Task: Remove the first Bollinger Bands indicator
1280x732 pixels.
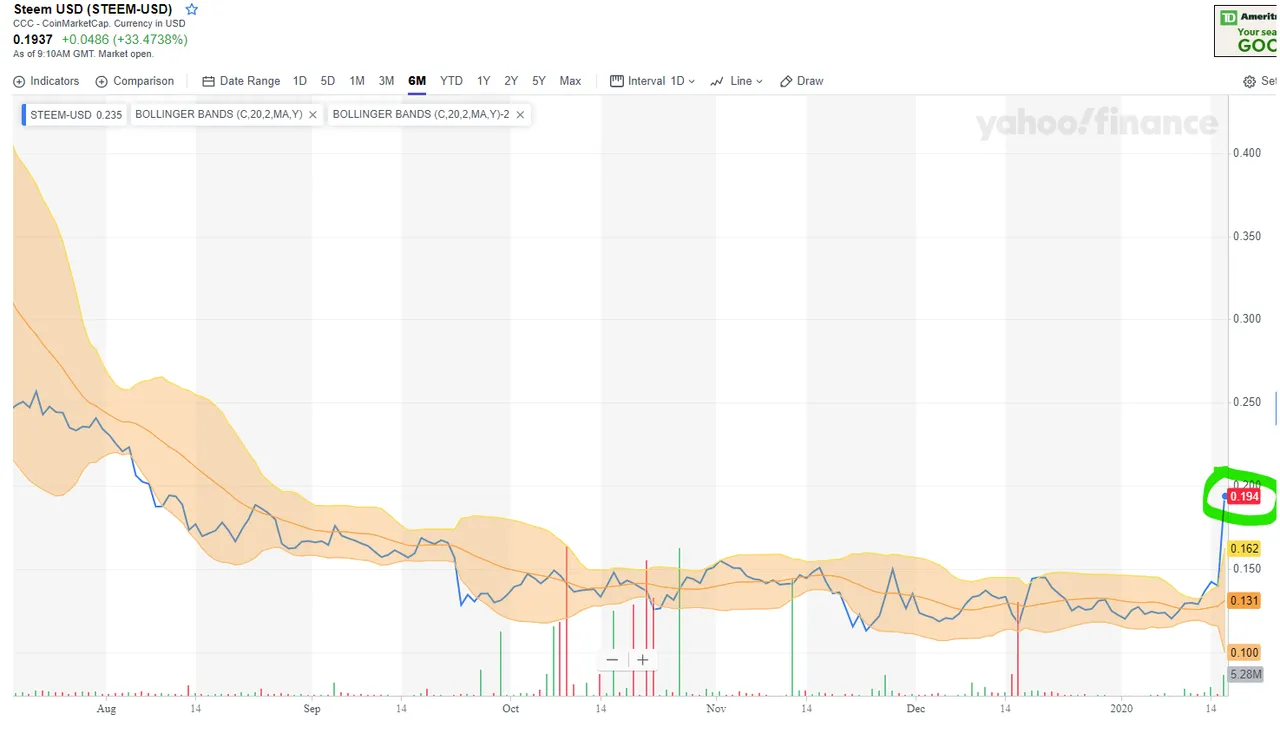Action: pyautogui.click(x=313, y=115)
